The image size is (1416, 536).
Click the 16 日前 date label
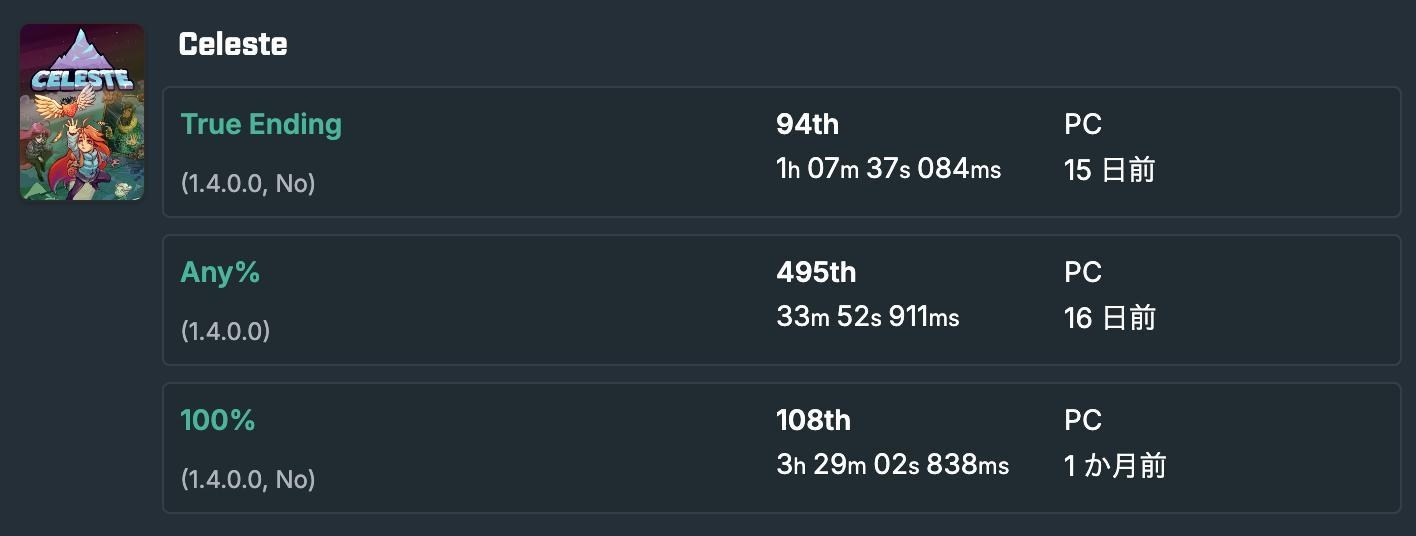(1110, 318)
